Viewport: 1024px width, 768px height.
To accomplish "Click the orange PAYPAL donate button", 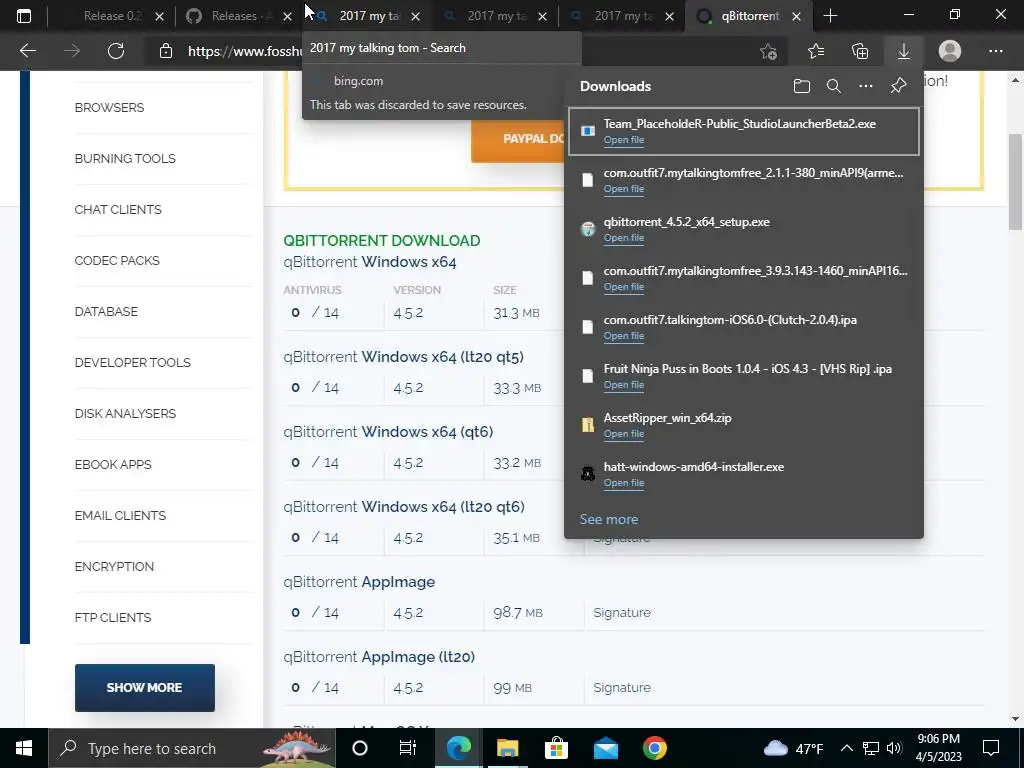I will coord(518,138).
